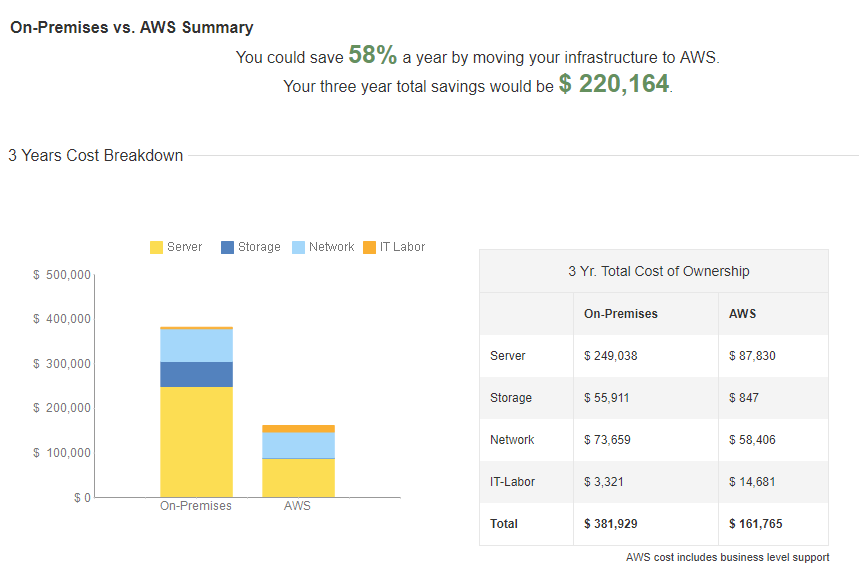
Task: Click the $ 220,164 three year savings amount
Action: click(614, 84)
